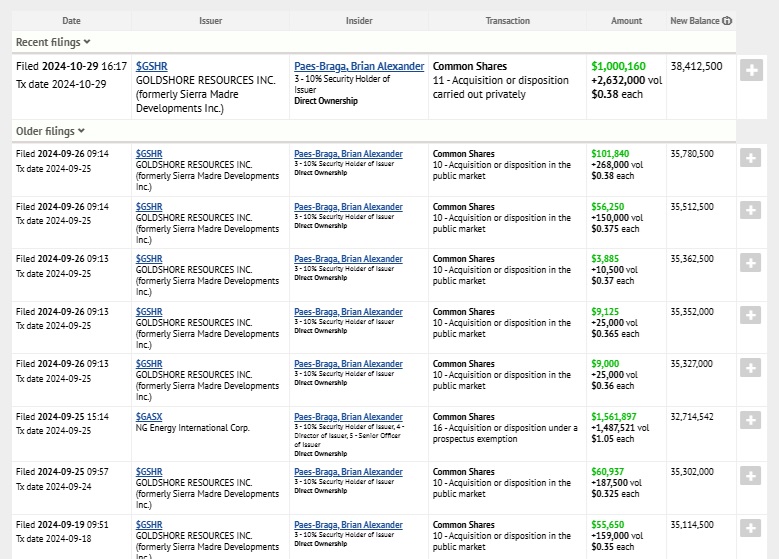
Task: Open the $GASX ticker link
Action: coord(149,417)
